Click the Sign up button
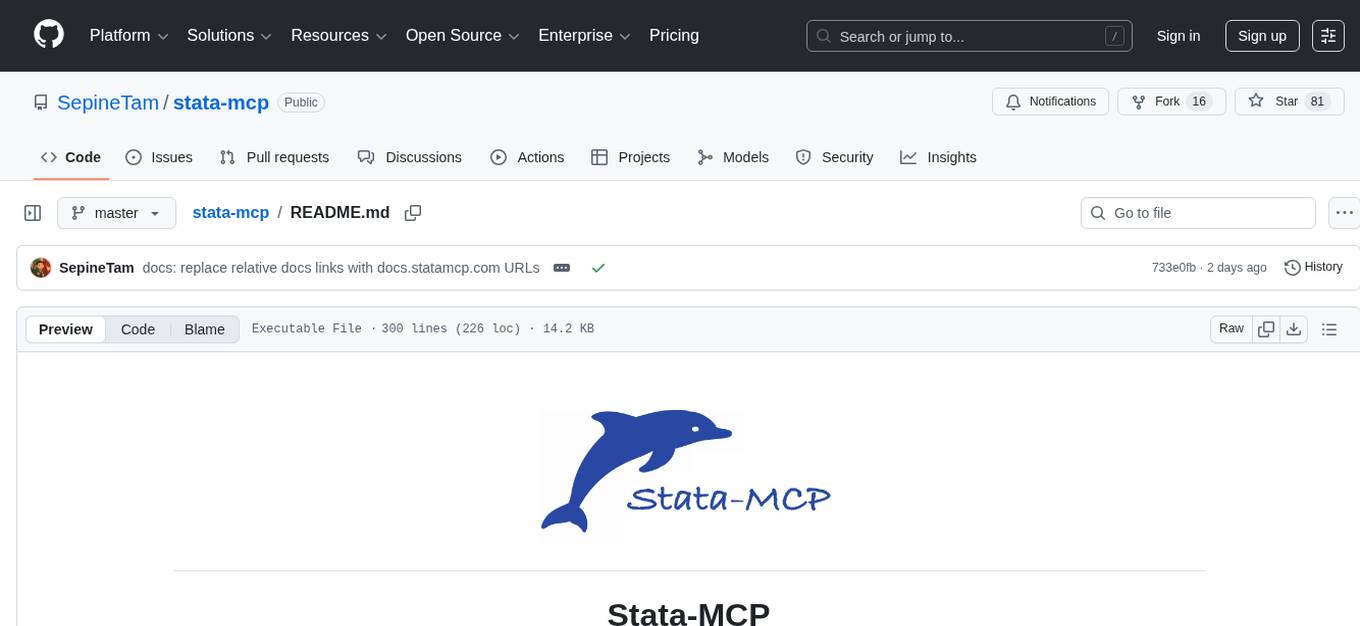 click(1261, 35)
